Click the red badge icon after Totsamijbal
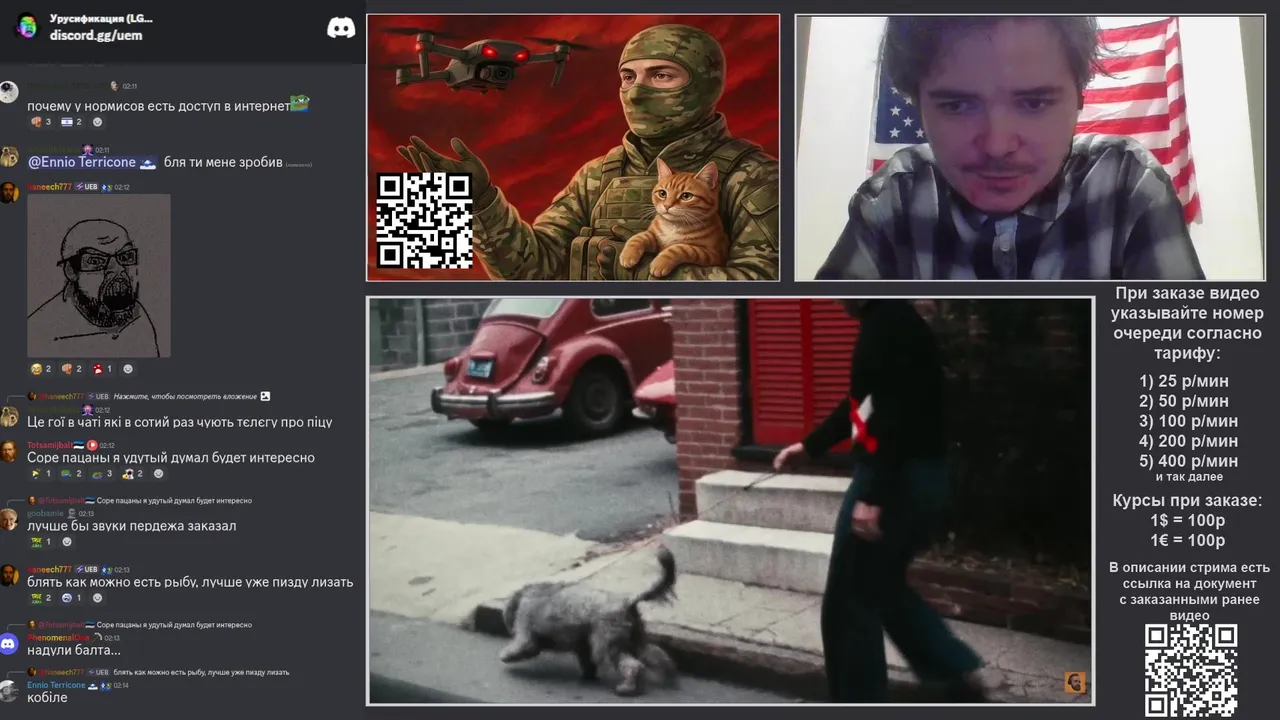 (x=92, y=445)
